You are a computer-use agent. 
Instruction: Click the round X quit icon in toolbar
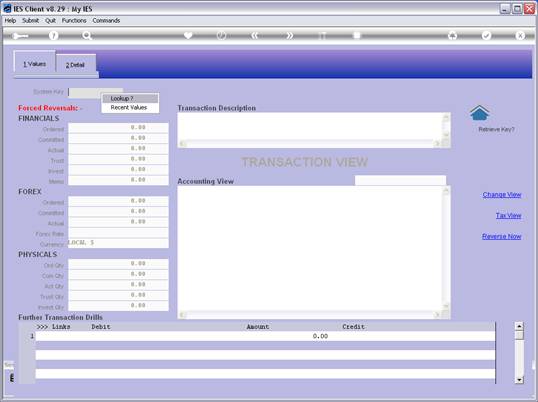click(x=520, y=35)
